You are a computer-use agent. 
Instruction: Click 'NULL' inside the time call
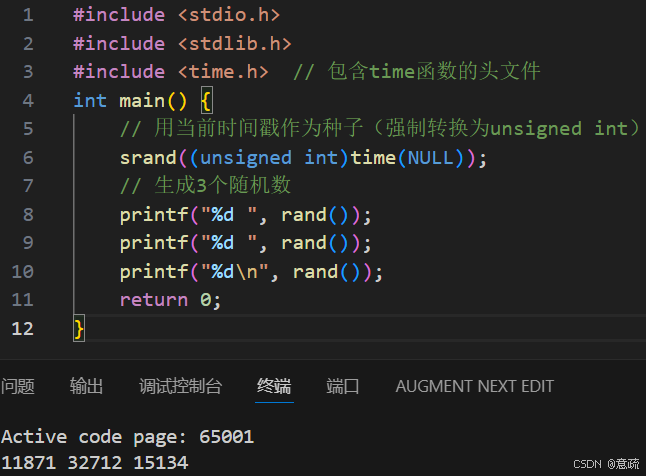tap(430, 158)
